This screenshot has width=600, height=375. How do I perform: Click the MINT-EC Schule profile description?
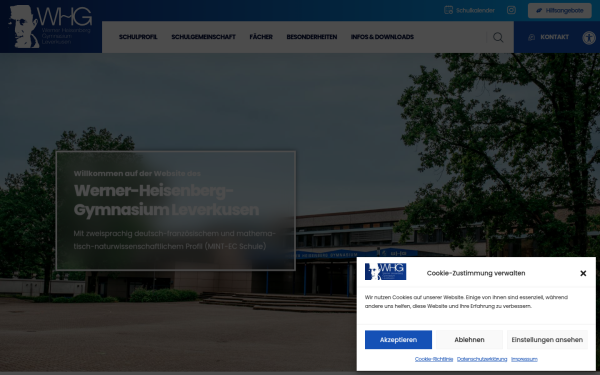coord(174,240)
